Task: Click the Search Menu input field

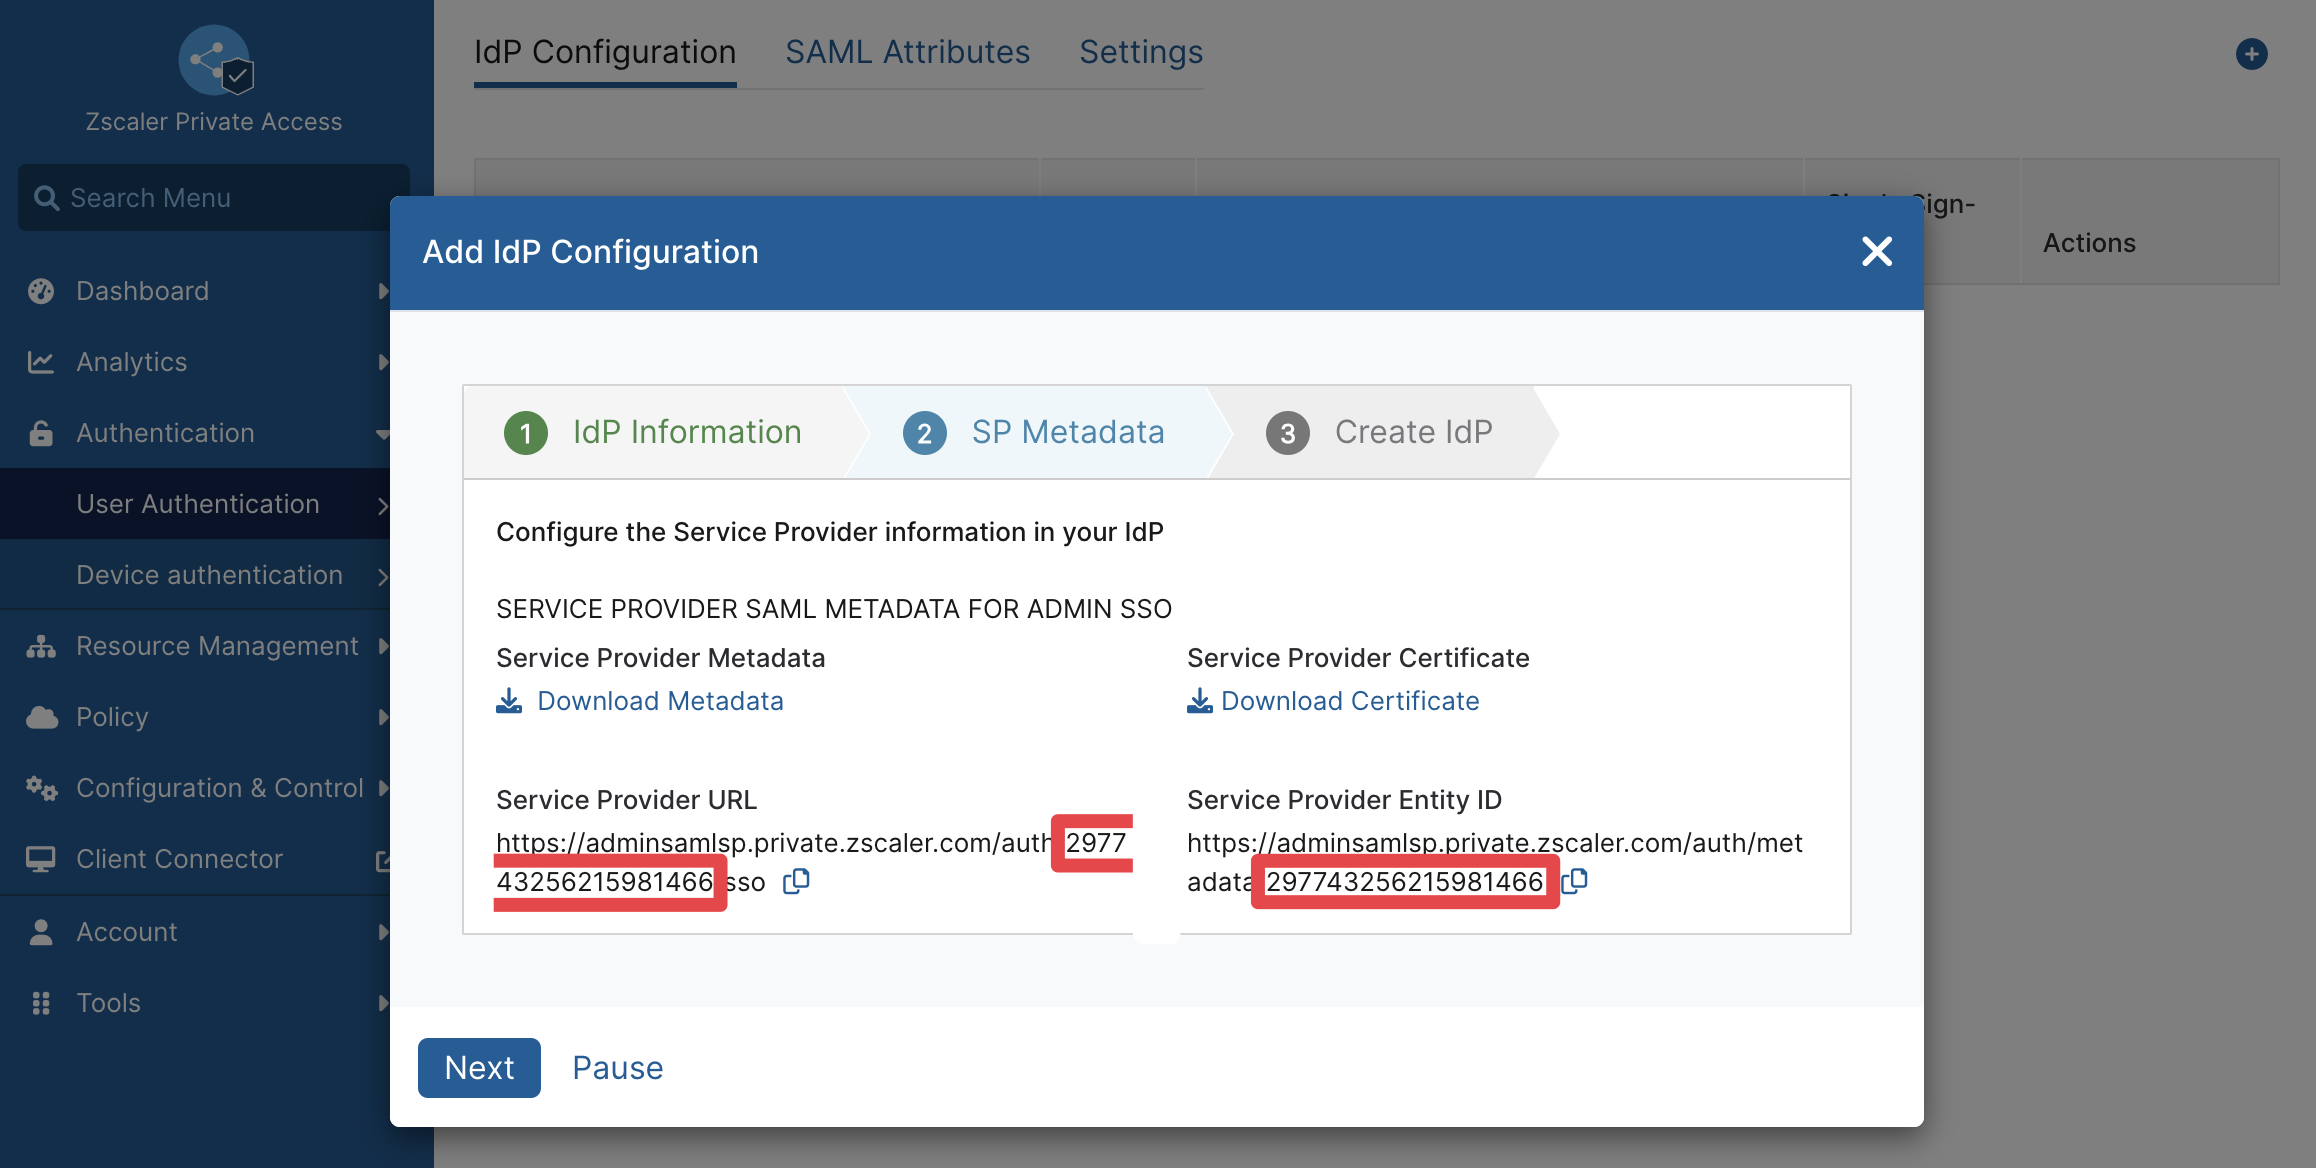Action: (213, 198)
